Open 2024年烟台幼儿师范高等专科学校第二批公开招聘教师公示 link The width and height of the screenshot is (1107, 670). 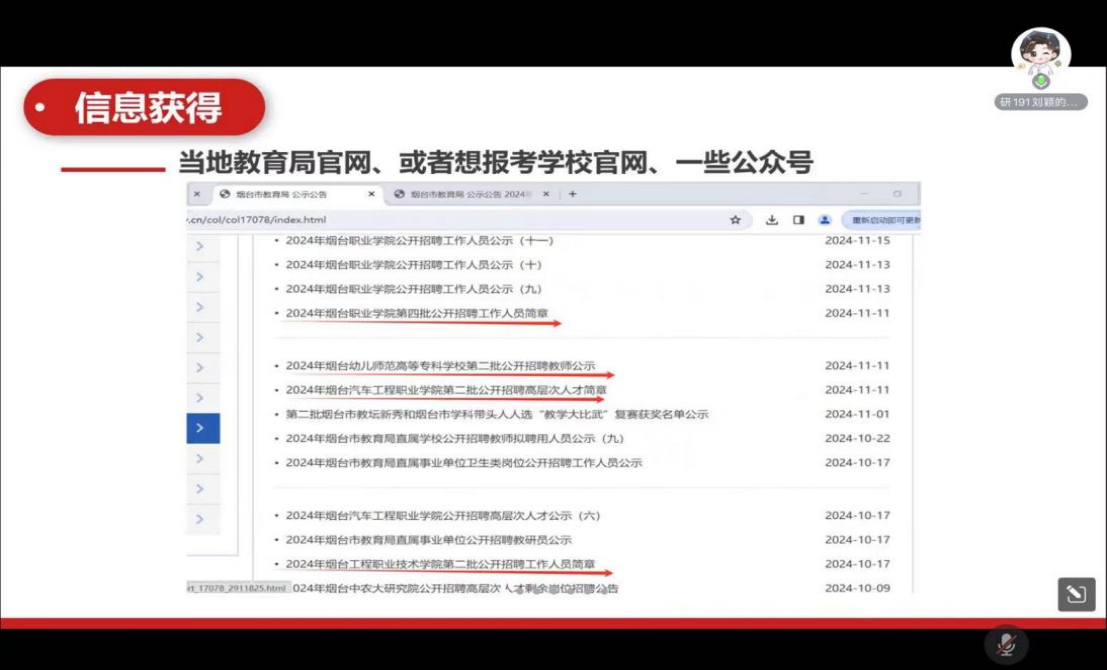point(440,366)
